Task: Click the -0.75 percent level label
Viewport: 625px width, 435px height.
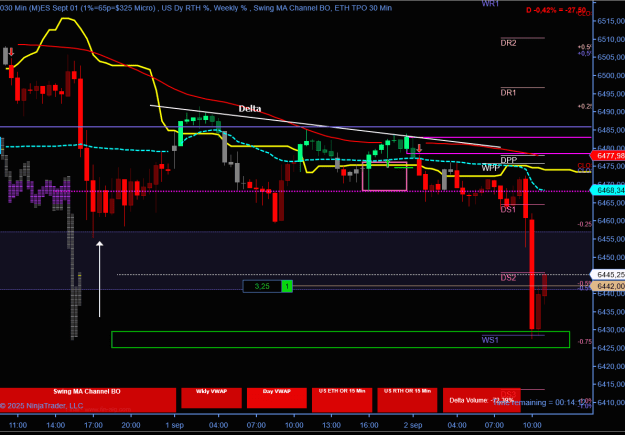Action: [x=585, y=341]
